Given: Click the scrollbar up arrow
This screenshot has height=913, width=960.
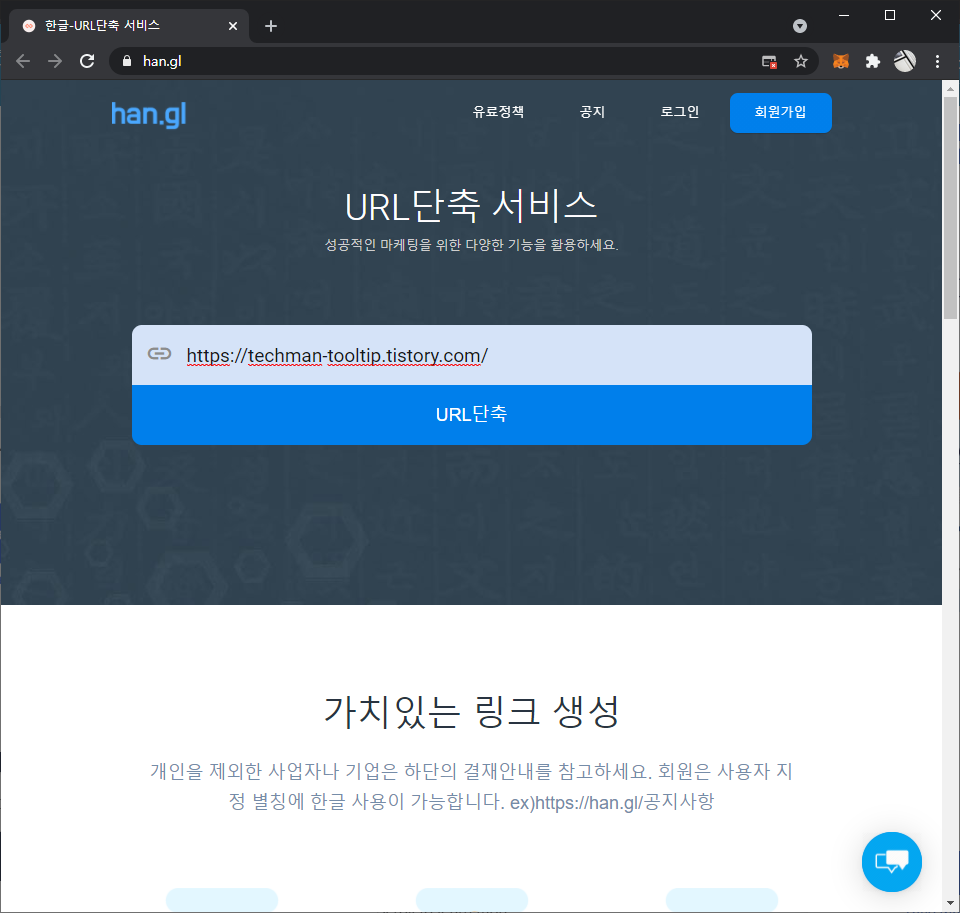Looking at the screenshot, I should (950, 89).
